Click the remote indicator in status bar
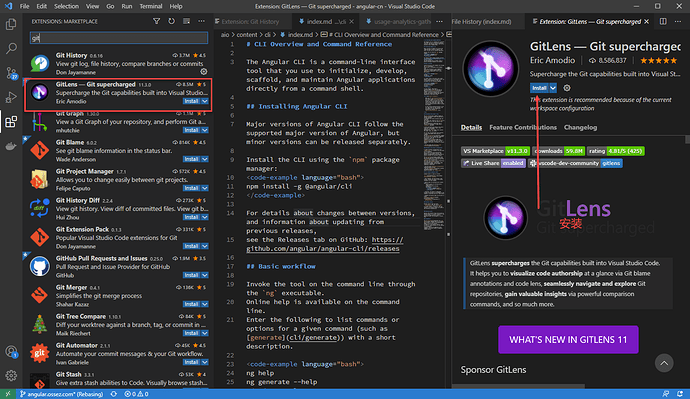This screenshot has width=690, height=399. (x=8, y=394)
